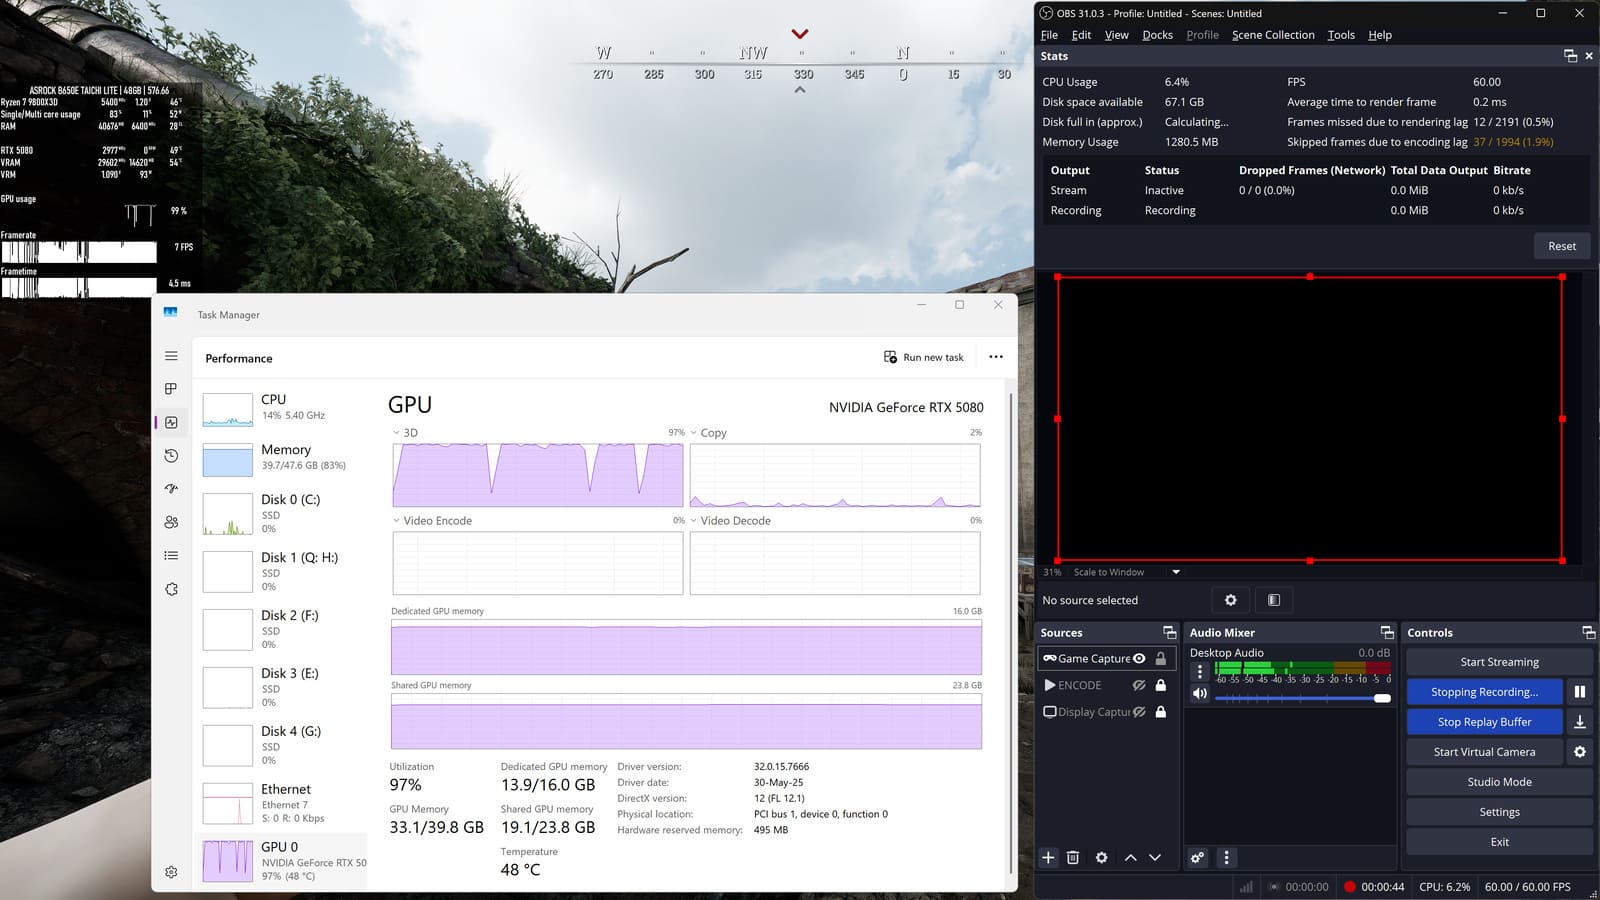The height and width of the screenshot is (900, 1600).
Task: Click Stop Replay Buffer
Action: point(1484,722)
